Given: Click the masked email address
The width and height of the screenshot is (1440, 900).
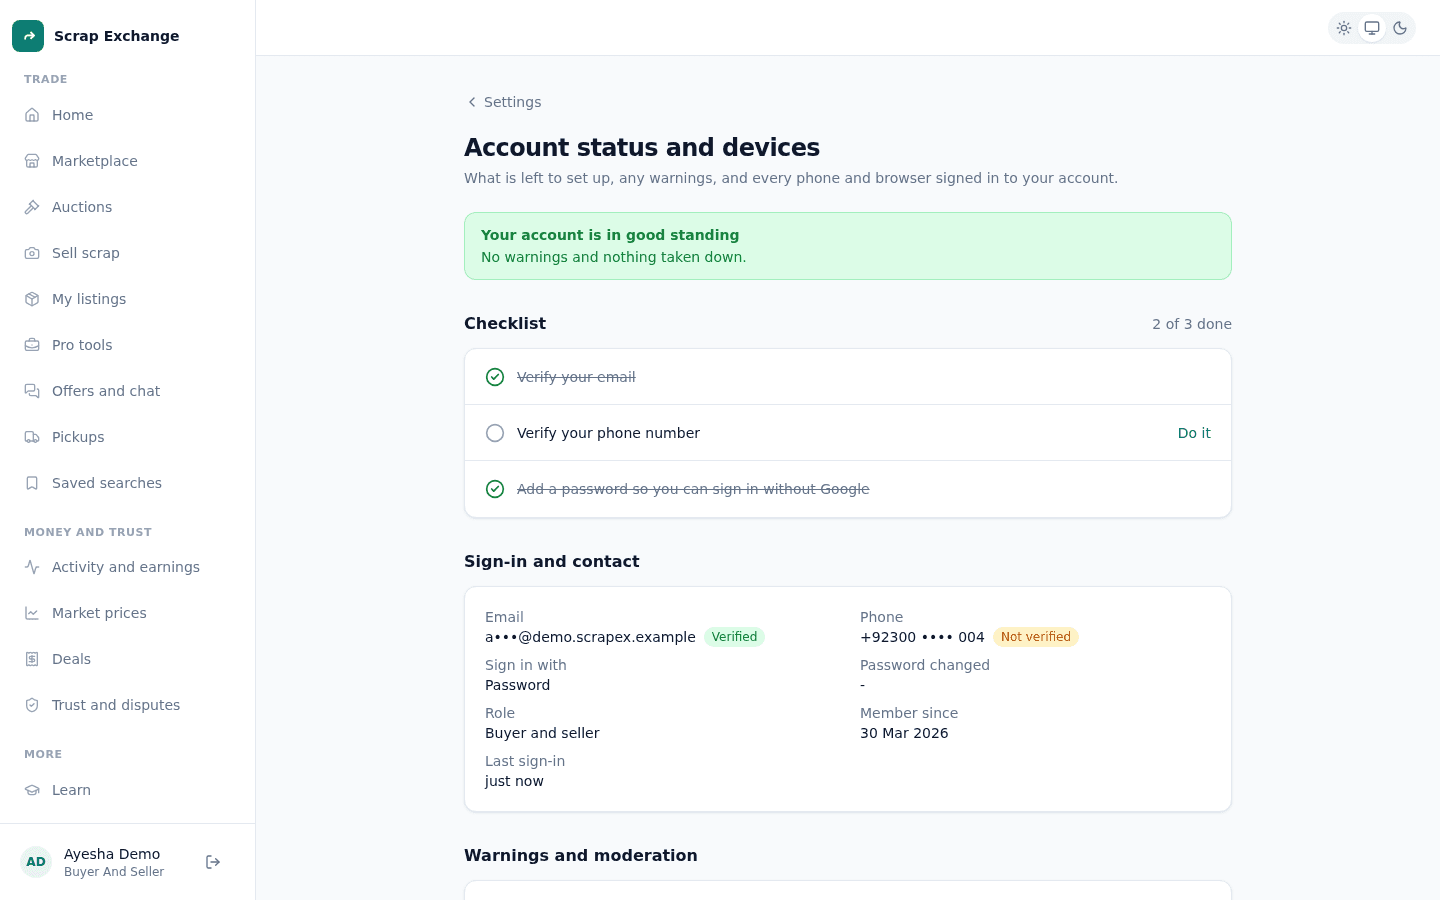Looking at the screenshot, I should point(590,637).
